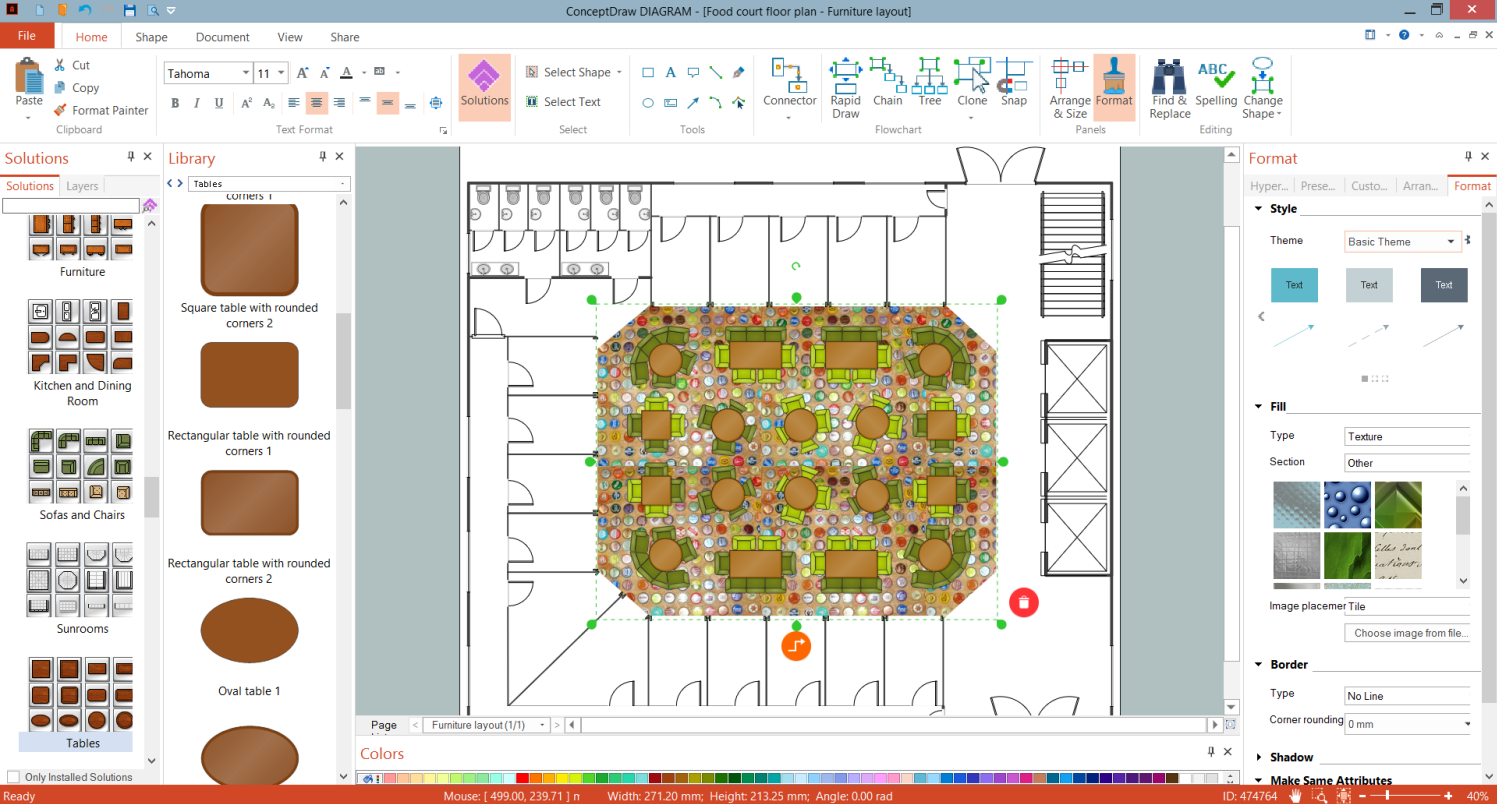Switch to the Layers tab
The height and width of the screenshot is (804, 1497).
point(82,185)
